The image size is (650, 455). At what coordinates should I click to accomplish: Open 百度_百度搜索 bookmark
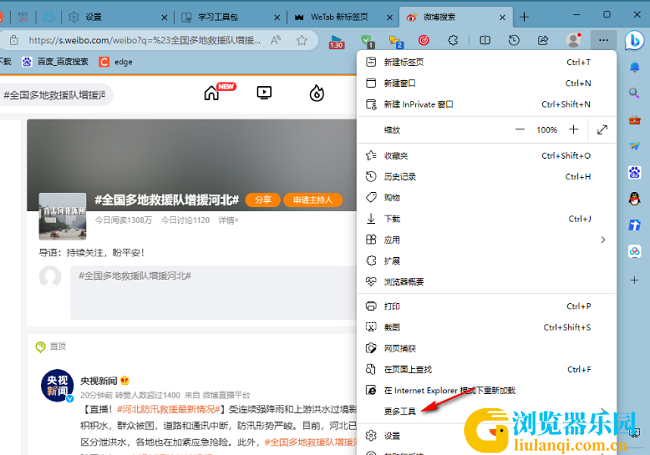point(56,62)
